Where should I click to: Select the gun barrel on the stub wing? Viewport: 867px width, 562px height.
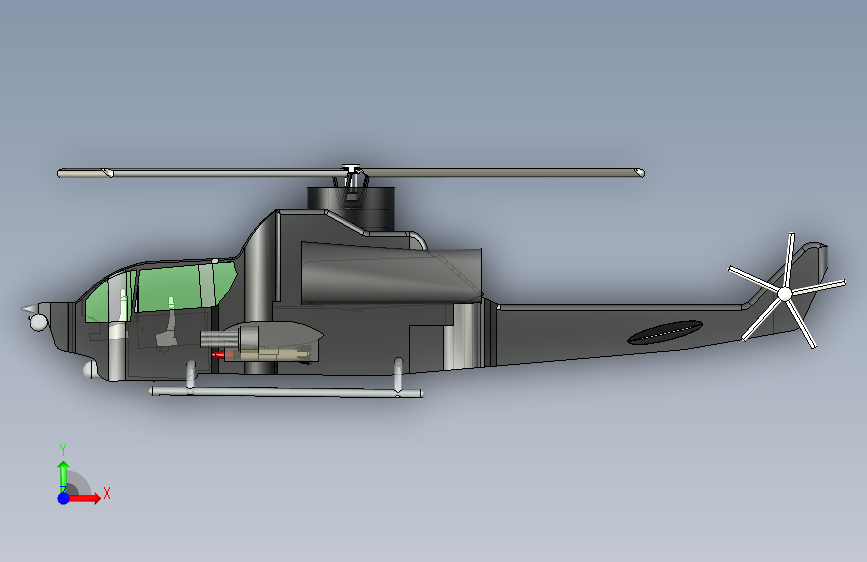pyautogui.click(x=221, y=339)
